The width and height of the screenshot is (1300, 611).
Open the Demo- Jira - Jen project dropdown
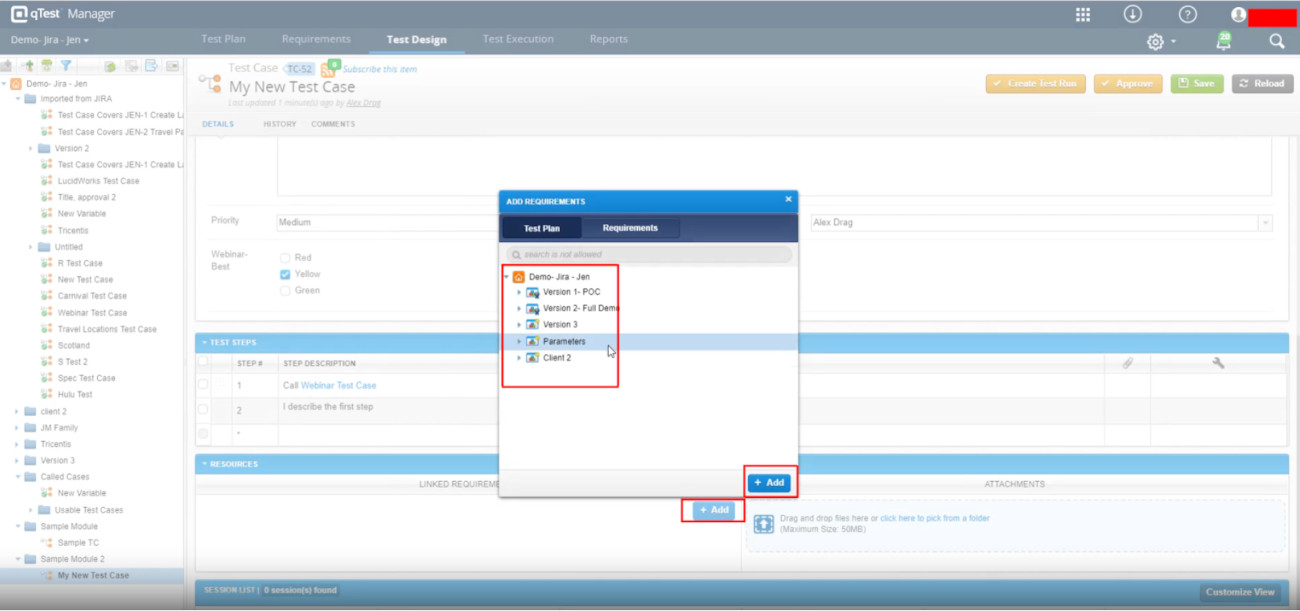click(50, 40)
